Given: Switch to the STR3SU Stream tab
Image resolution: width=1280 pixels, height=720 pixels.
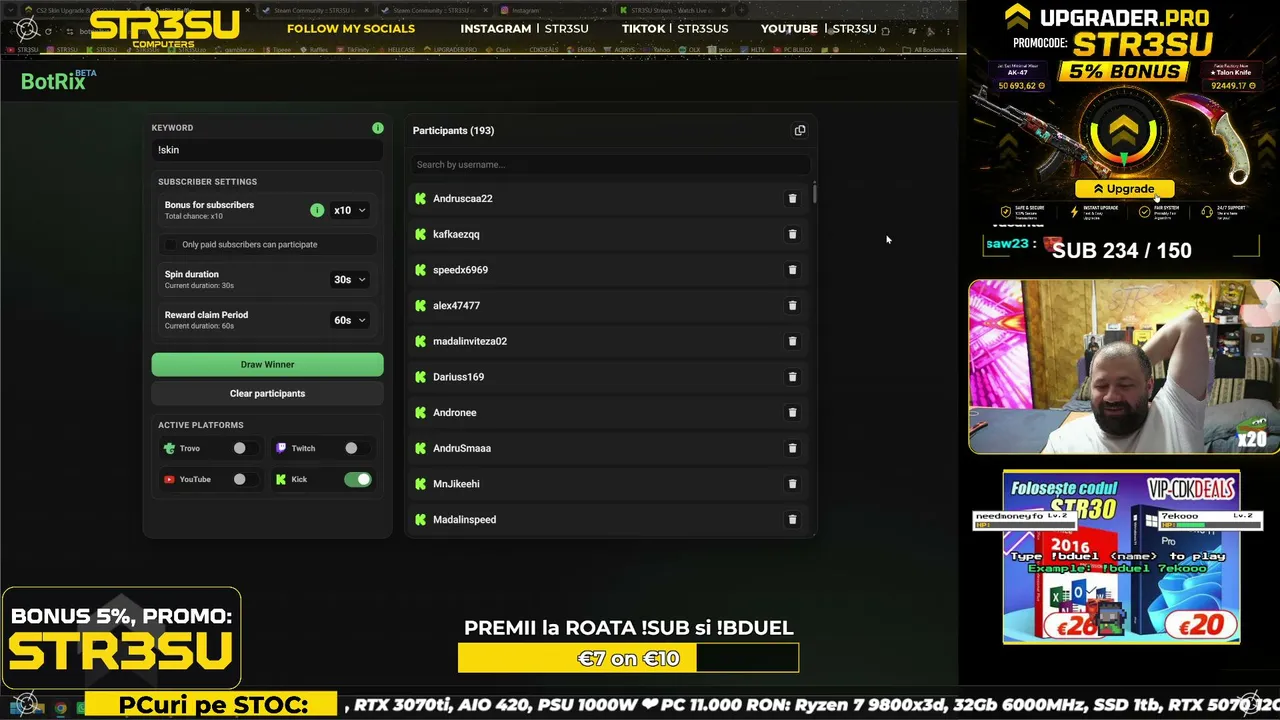Looking at the screenshot, I should click(x=675, y=10).
